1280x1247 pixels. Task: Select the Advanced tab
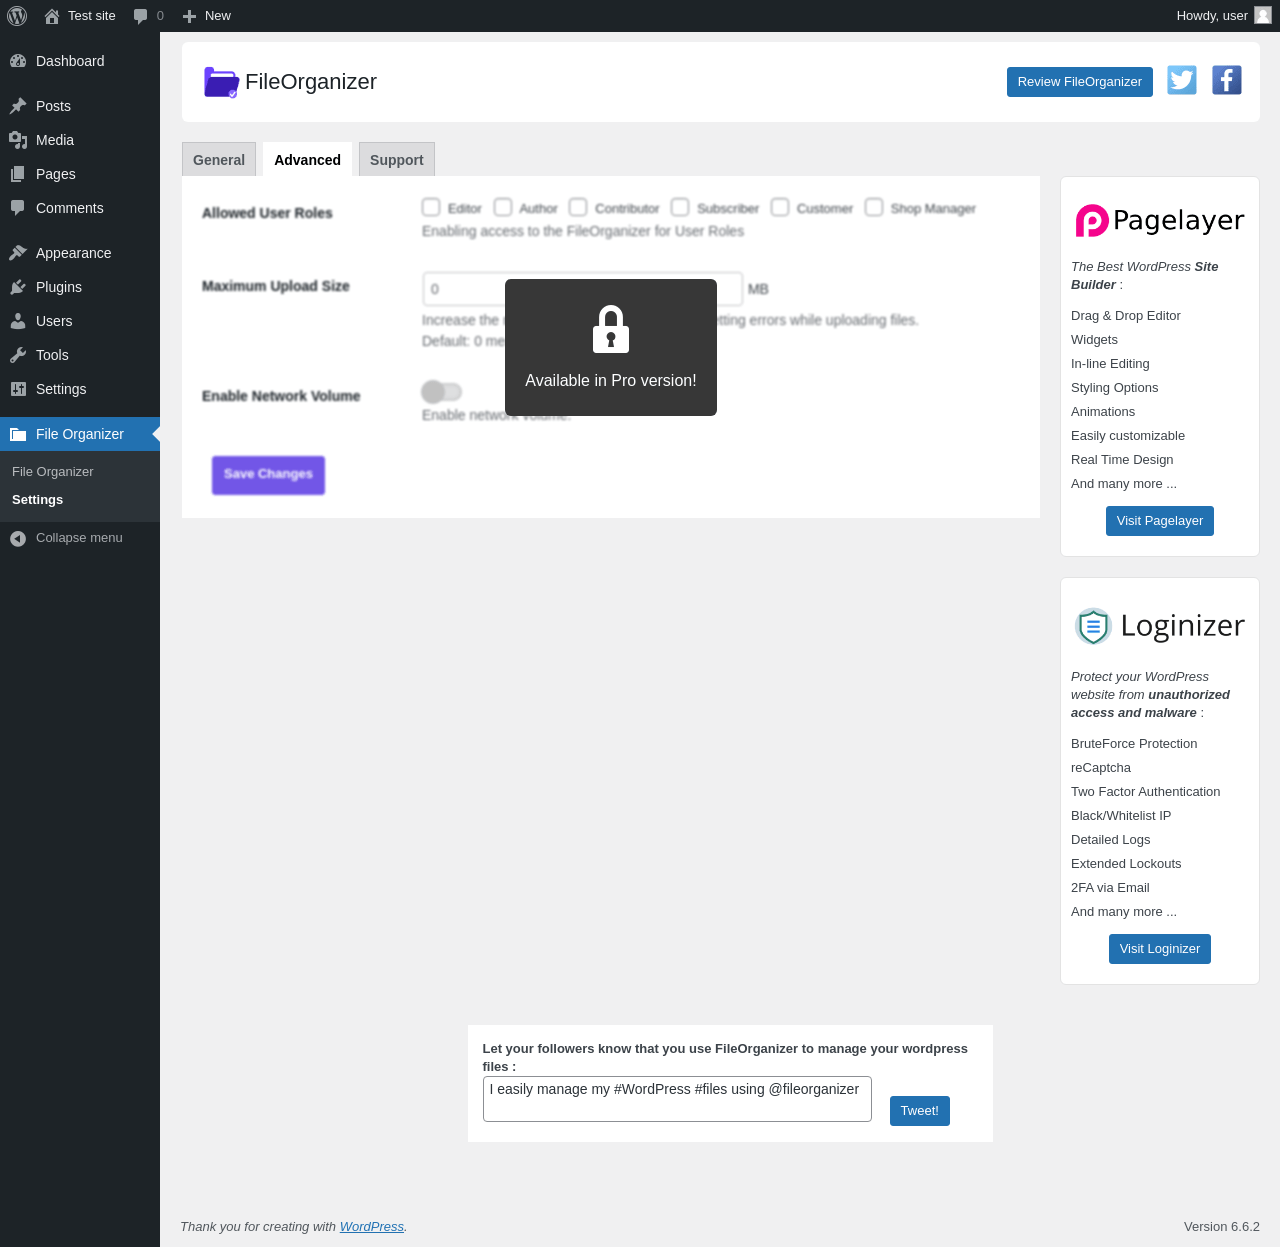307,160
